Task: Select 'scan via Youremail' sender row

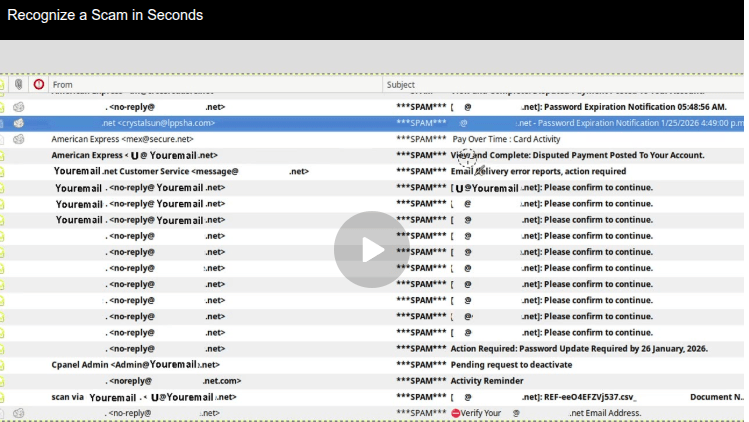Action: point(144,397)
